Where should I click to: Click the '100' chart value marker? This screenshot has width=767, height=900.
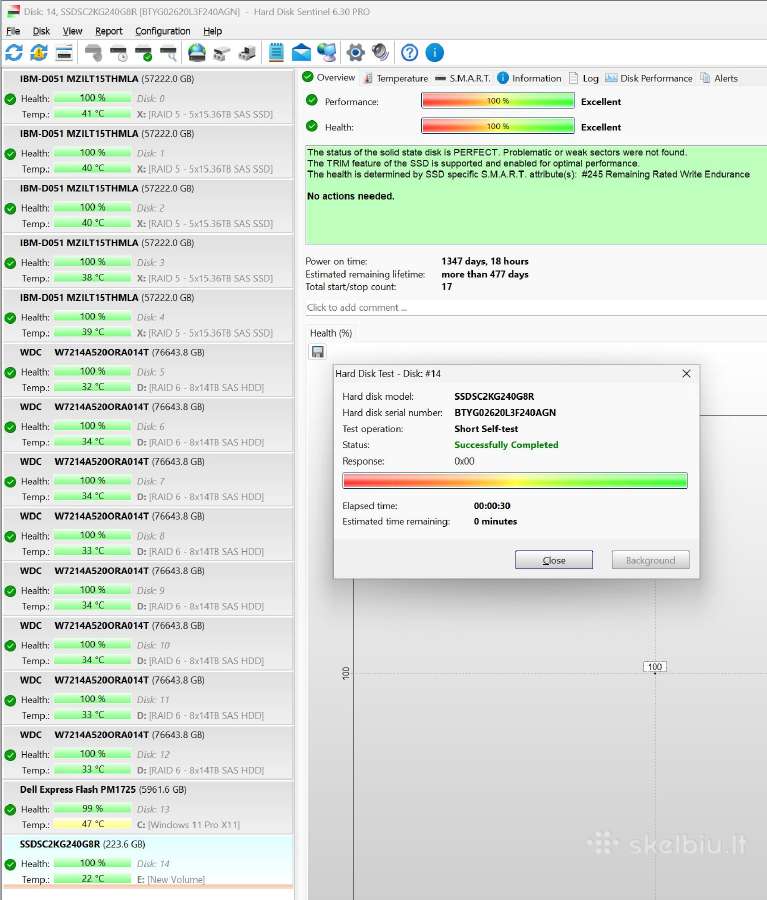654,666
